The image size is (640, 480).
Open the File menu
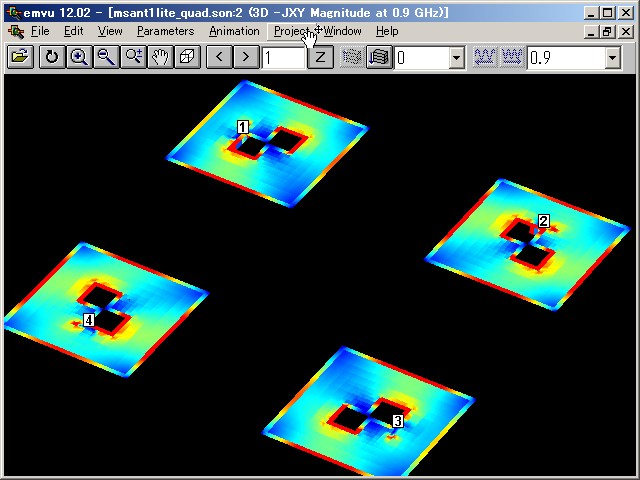(40, 31)
